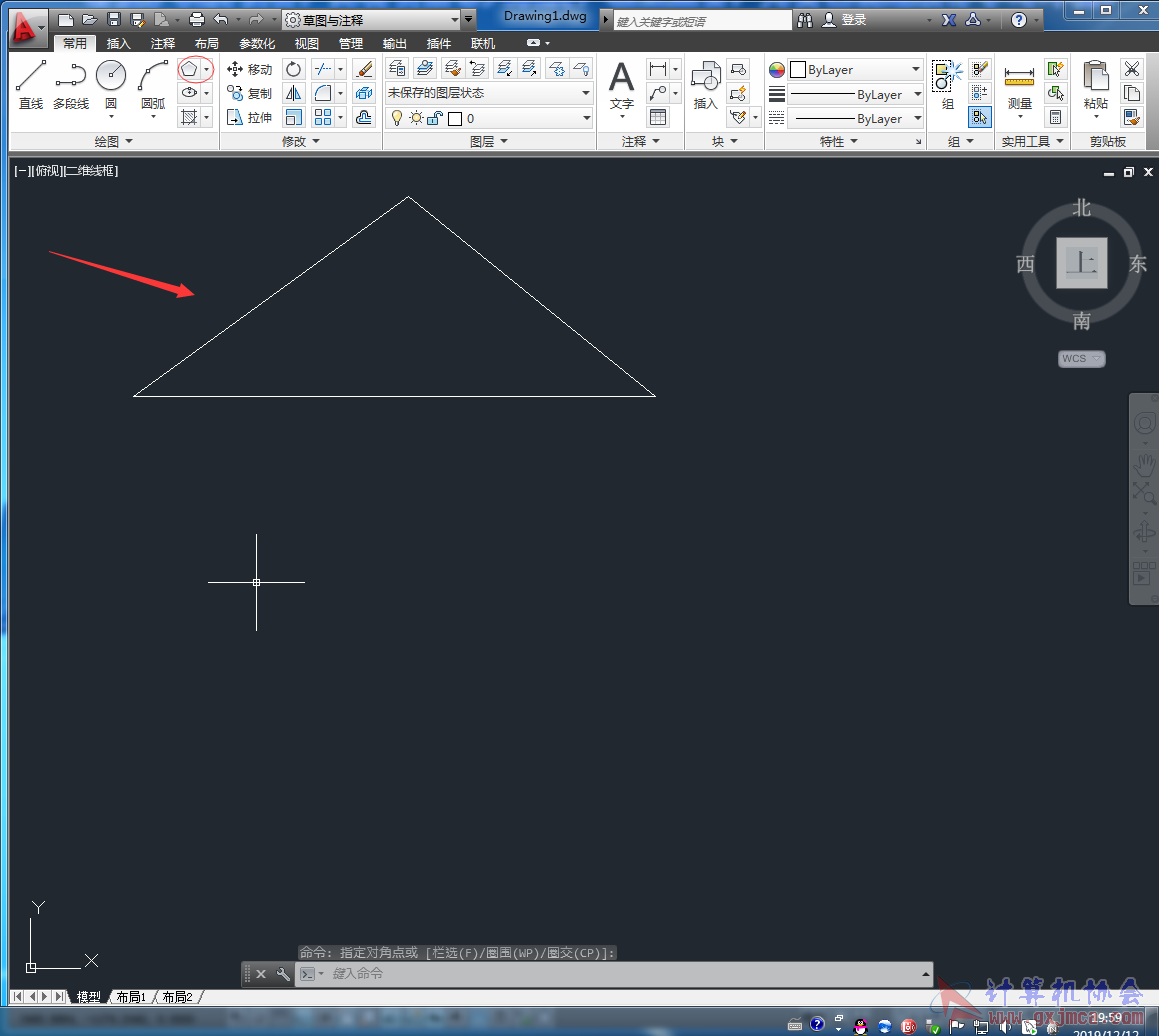The width and height of the screenshot is (1159, 1036).
Task: Toggle layer 0 lightbulb on/off icon
Action: coord(396,118)
